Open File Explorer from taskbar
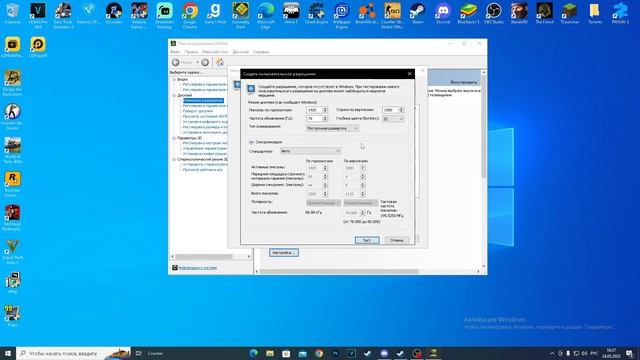 pyautogui.click(x=270, y=353)
